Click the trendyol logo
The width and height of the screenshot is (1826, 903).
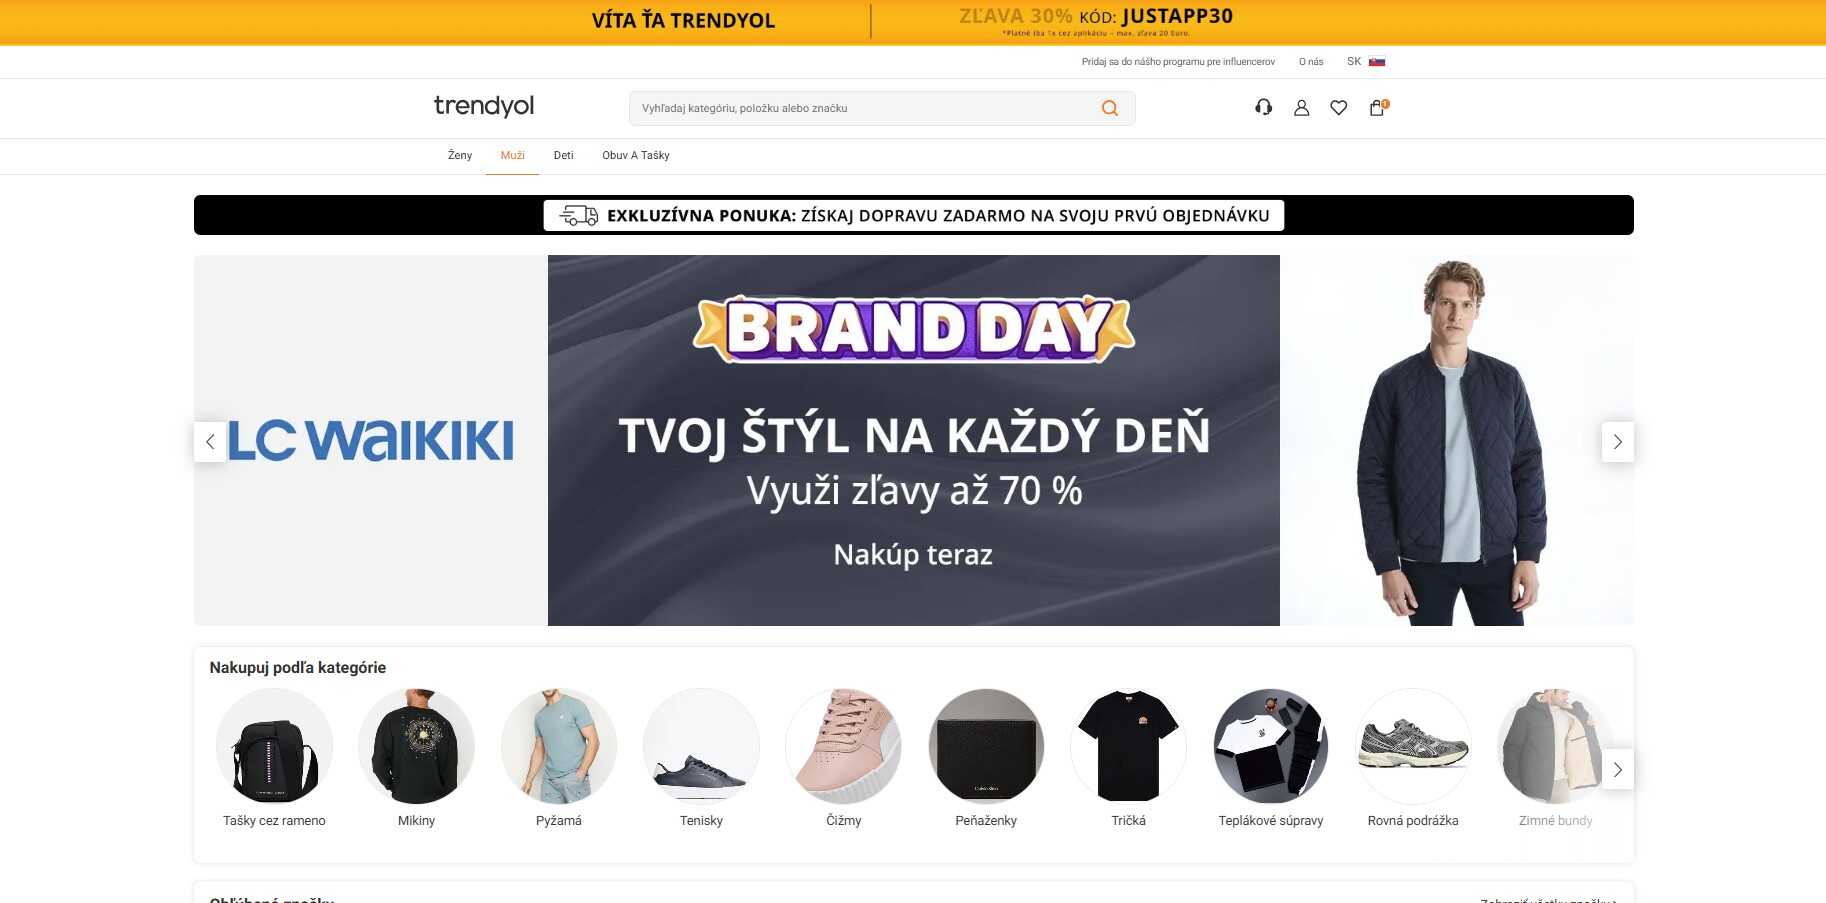click(484, 106)
